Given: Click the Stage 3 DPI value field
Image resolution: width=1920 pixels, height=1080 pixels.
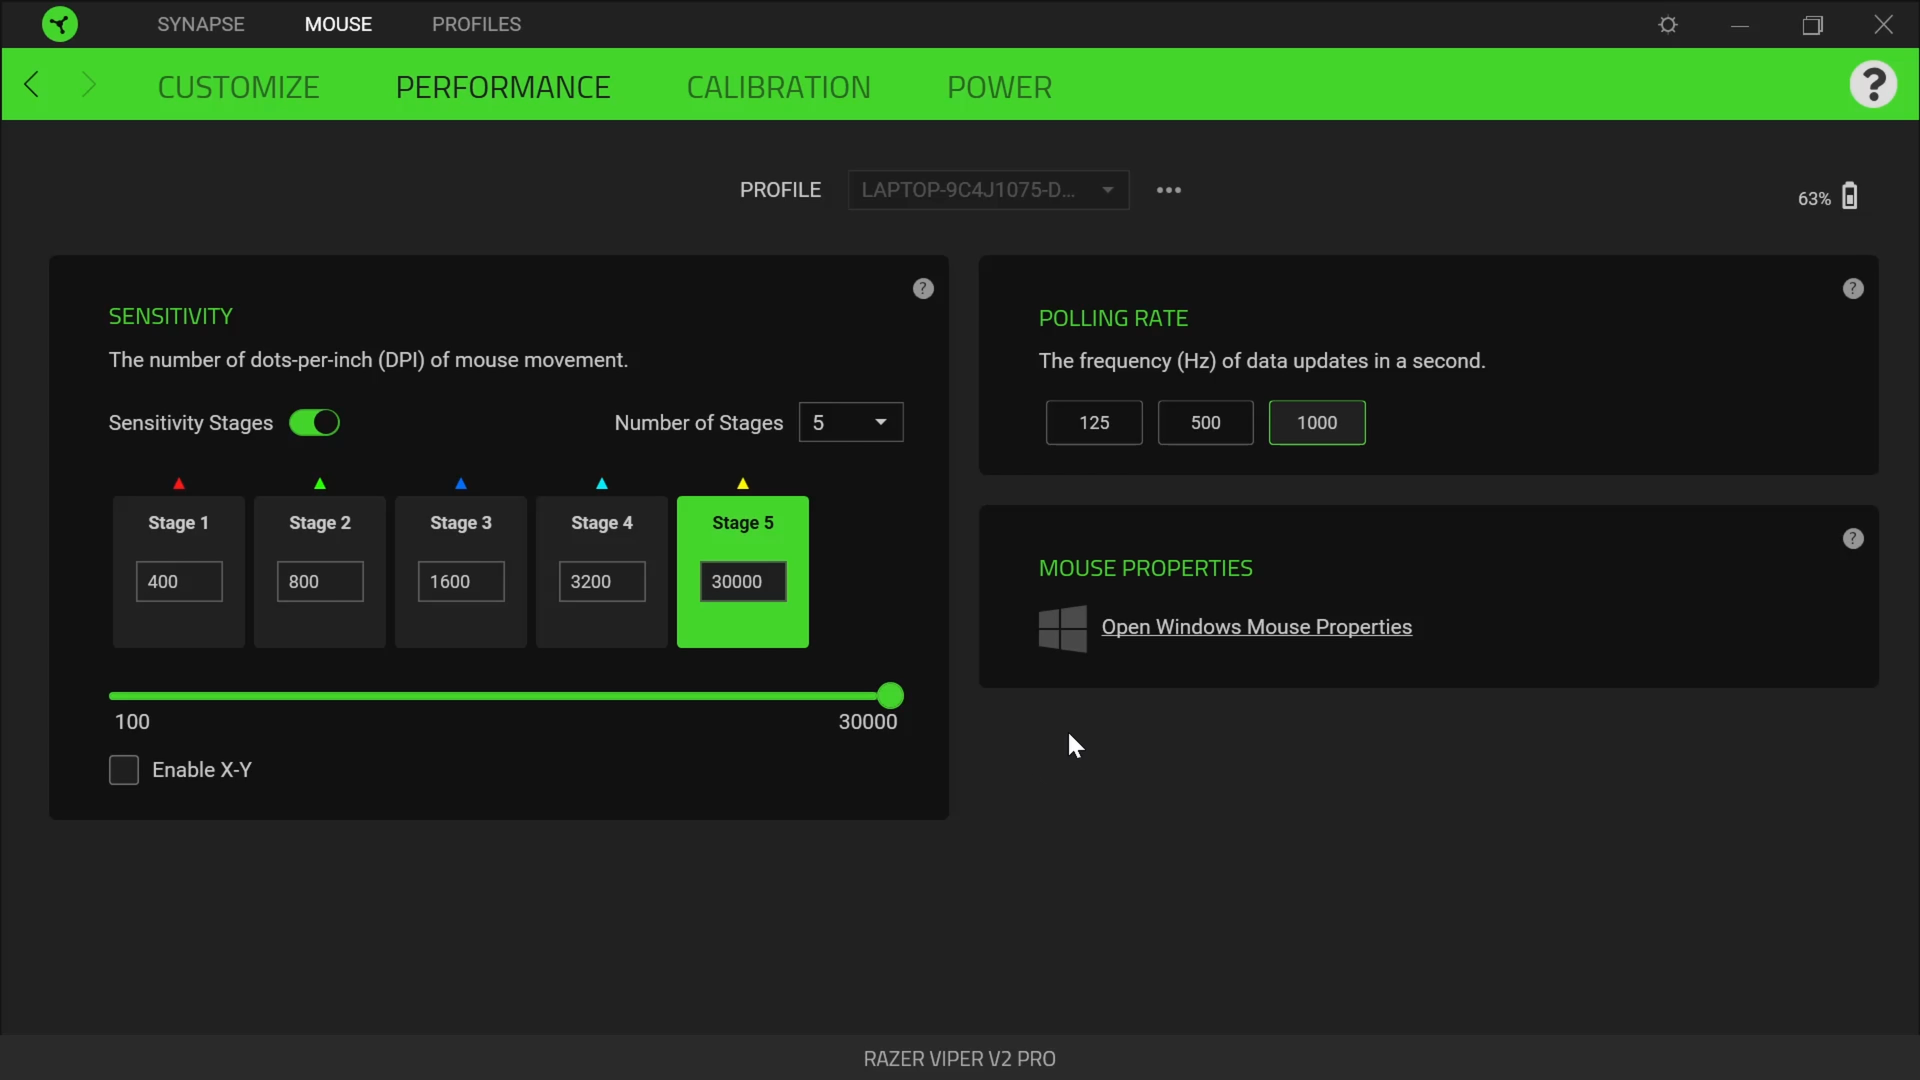Looking at the screenshot, I should [x=459, y=581].
